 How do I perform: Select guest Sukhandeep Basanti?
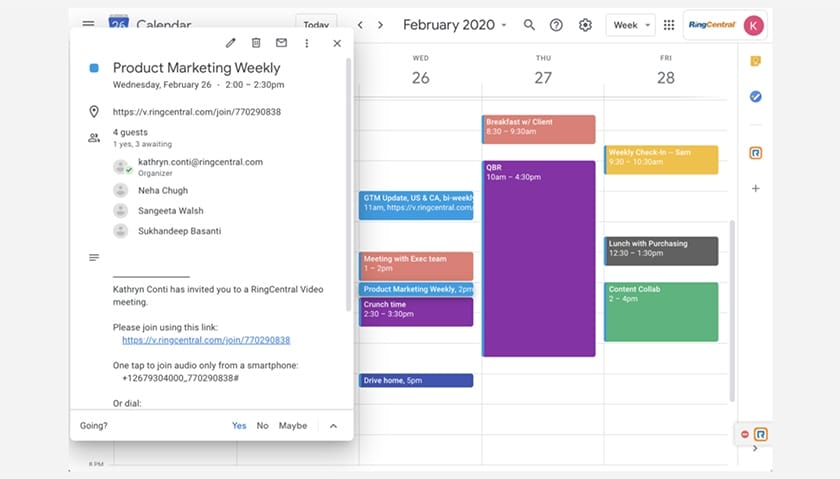point(179,231)
